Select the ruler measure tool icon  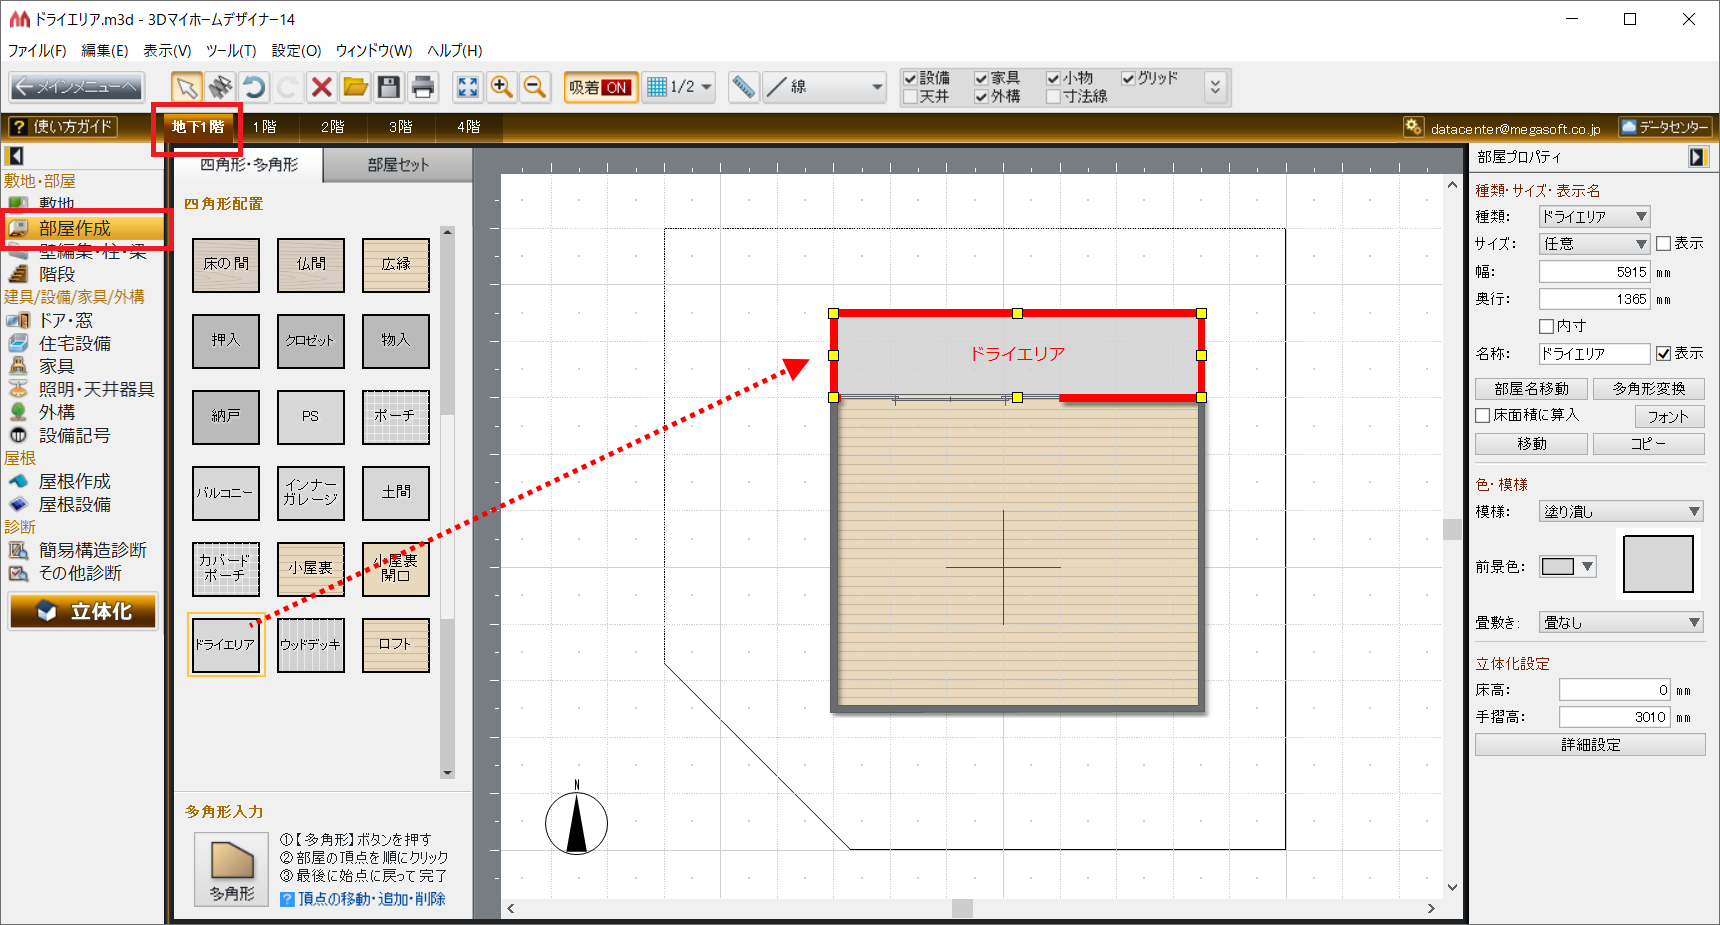(x=743, y=87)
